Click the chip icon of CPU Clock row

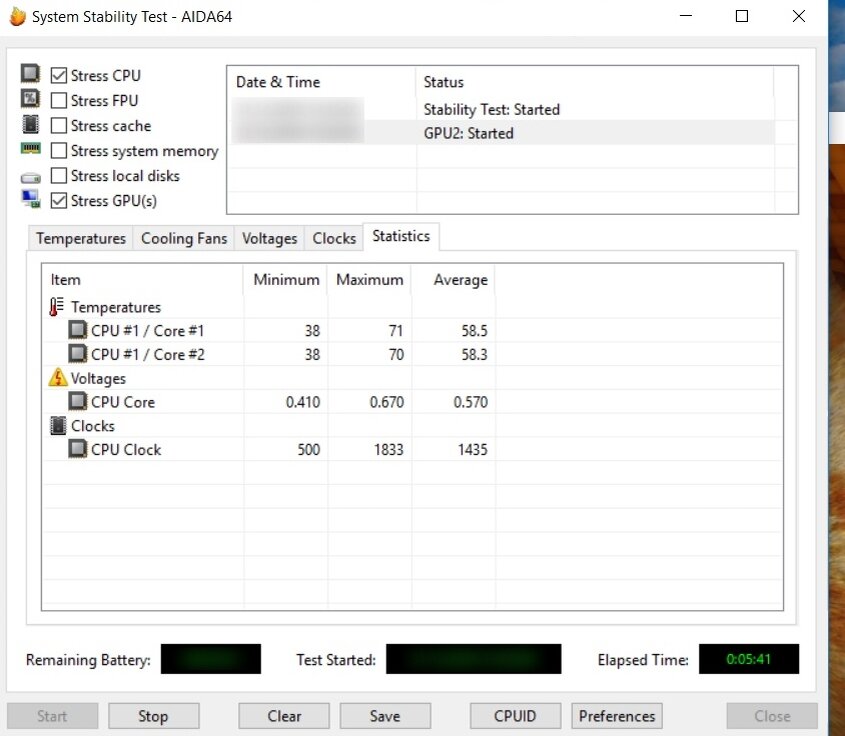tap(78, 448)
